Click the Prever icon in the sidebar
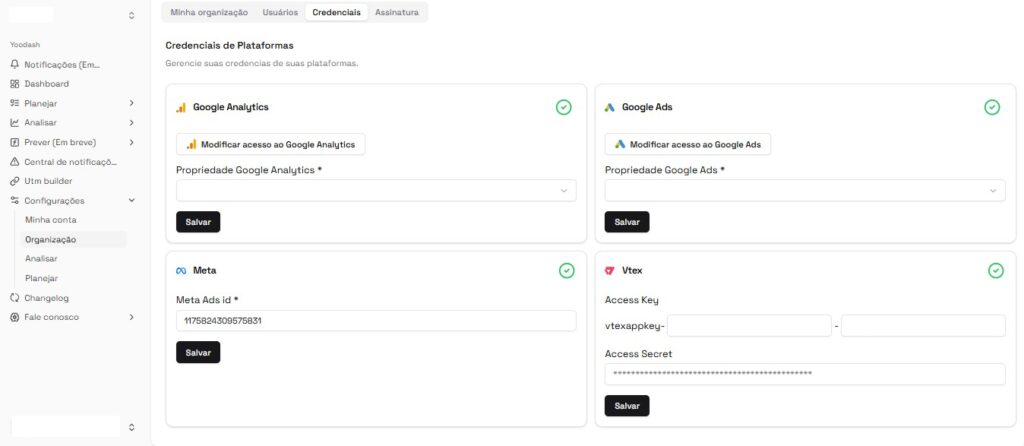This screenshot has width=1024, height=446. pyautogui.click(x=15, y=142)
